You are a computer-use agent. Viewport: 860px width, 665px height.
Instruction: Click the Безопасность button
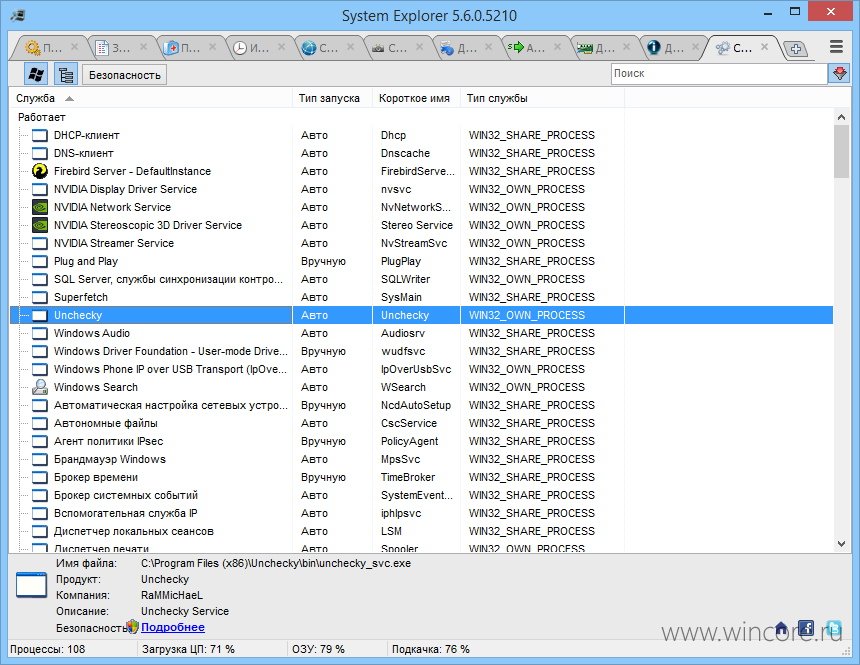coord(125,75)
